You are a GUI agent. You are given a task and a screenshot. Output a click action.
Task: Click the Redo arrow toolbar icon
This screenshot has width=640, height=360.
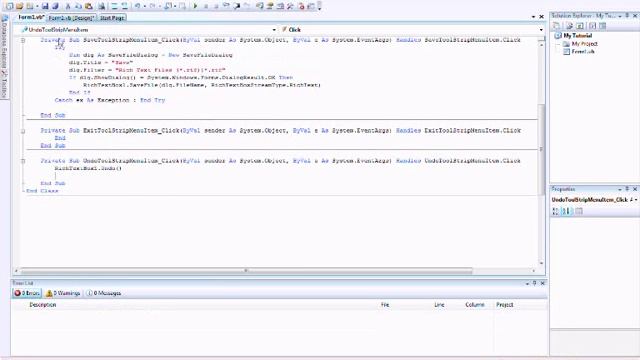point(152,6)
